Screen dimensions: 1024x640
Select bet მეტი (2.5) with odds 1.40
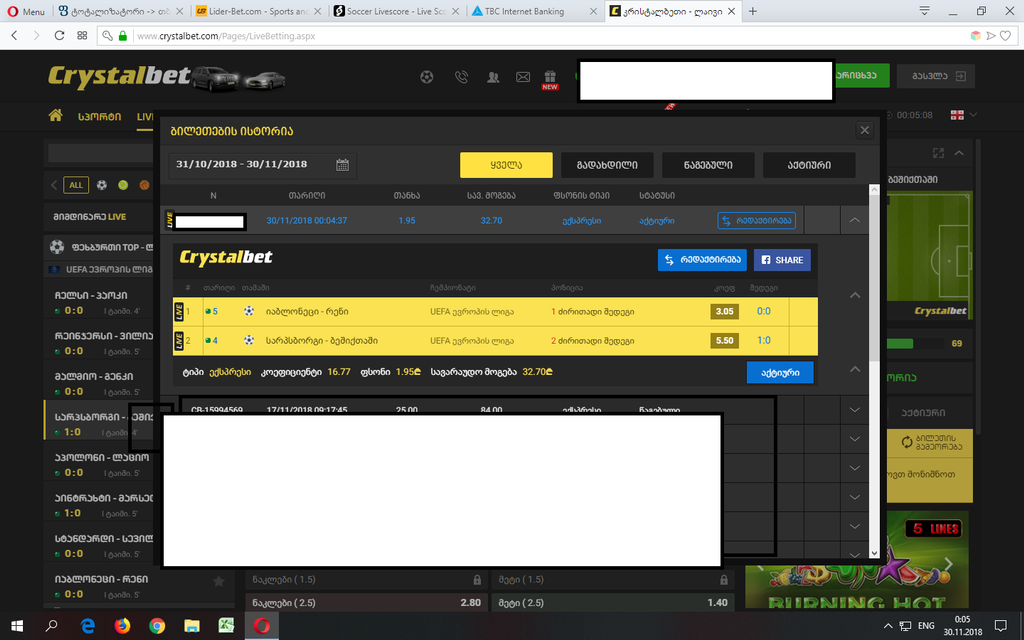pyautogui.click(x=612, y=603)
